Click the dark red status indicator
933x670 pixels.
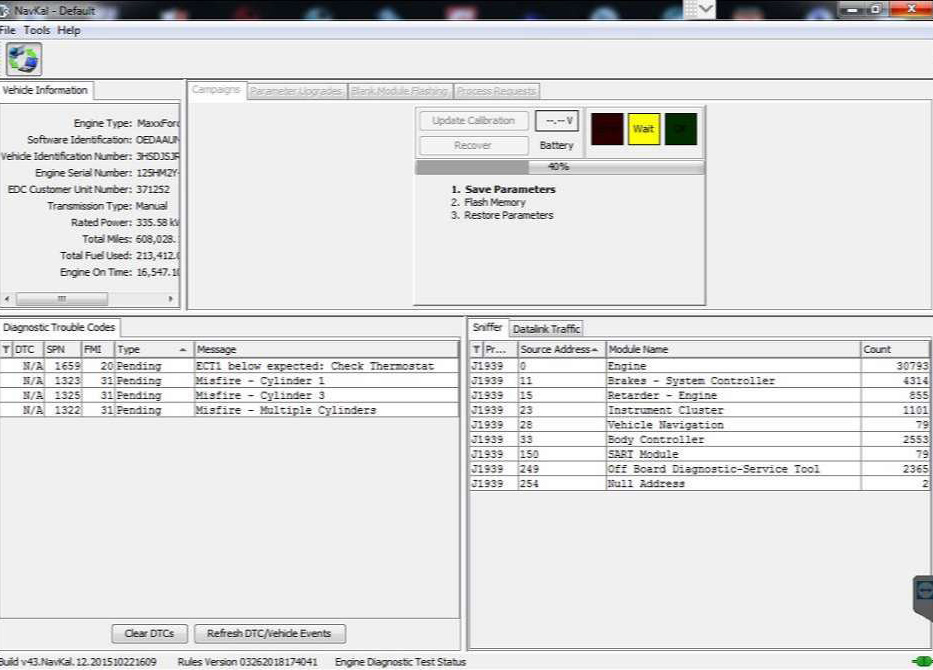[x=607, y=129]
